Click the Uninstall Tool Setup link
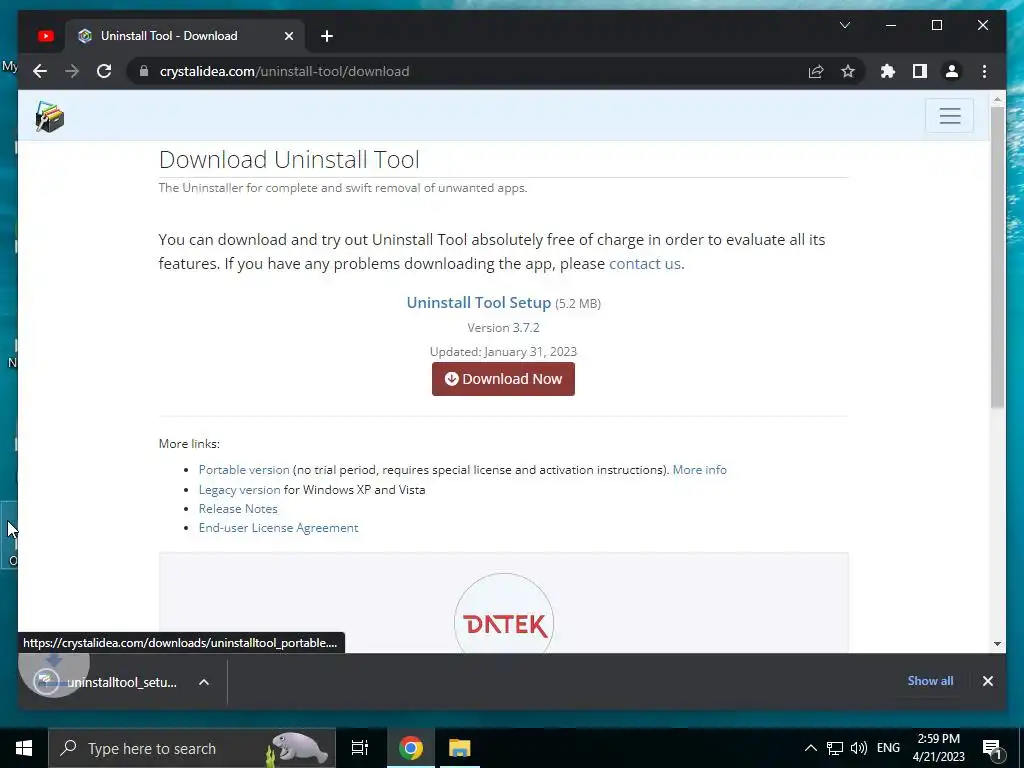The image size is (1024, 768). [x=479, y=302]
